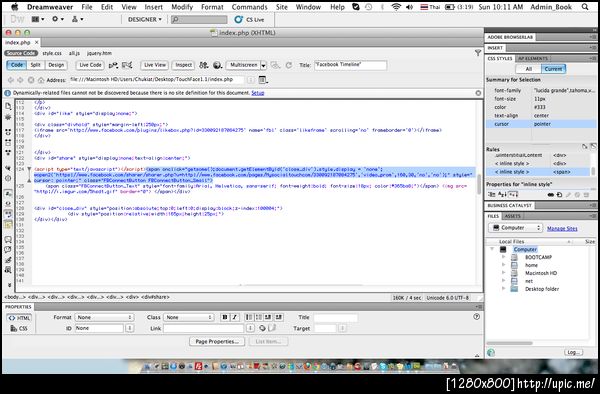
Task: Click New CSS Rule icon in CSS Styles
Action: point(559,195)
